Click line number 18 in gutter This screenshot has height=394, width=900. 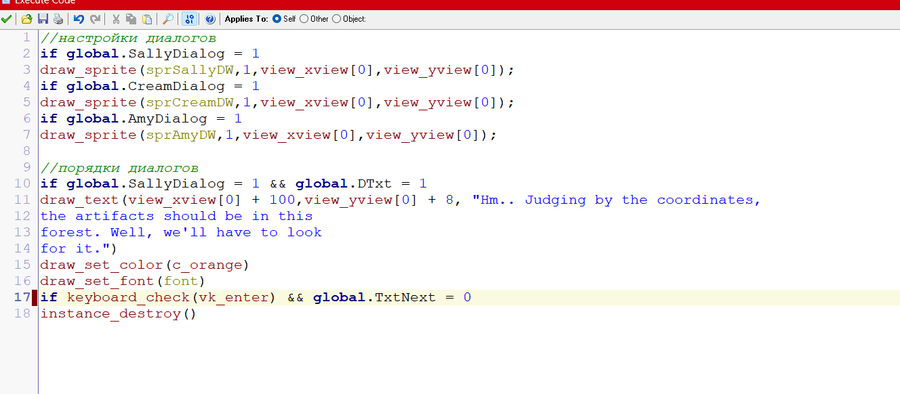click(x=23, y=314)
